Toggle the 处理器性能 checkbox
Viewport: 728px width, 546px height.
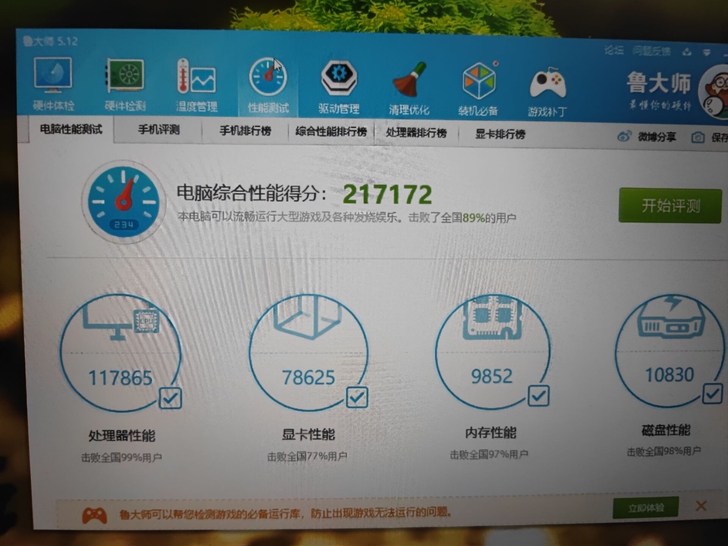click(x=170, y=397)
